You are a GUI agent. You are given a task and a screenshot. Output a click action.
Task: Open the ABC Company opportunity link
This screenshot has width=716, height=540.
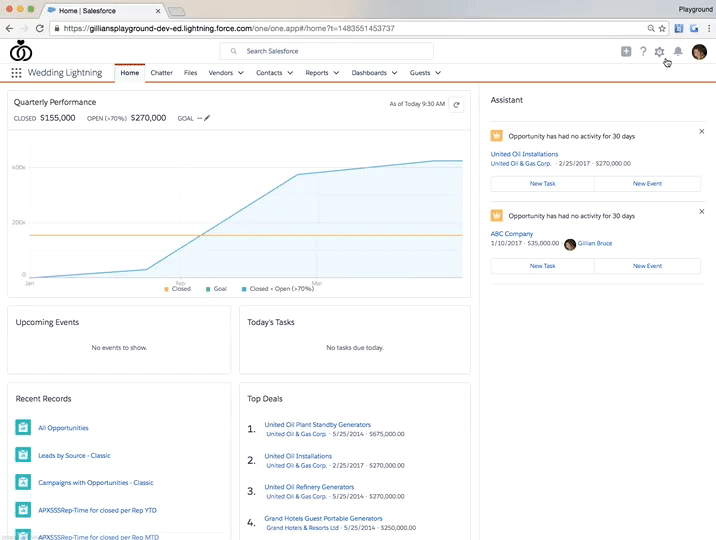(x=511, y=234)
